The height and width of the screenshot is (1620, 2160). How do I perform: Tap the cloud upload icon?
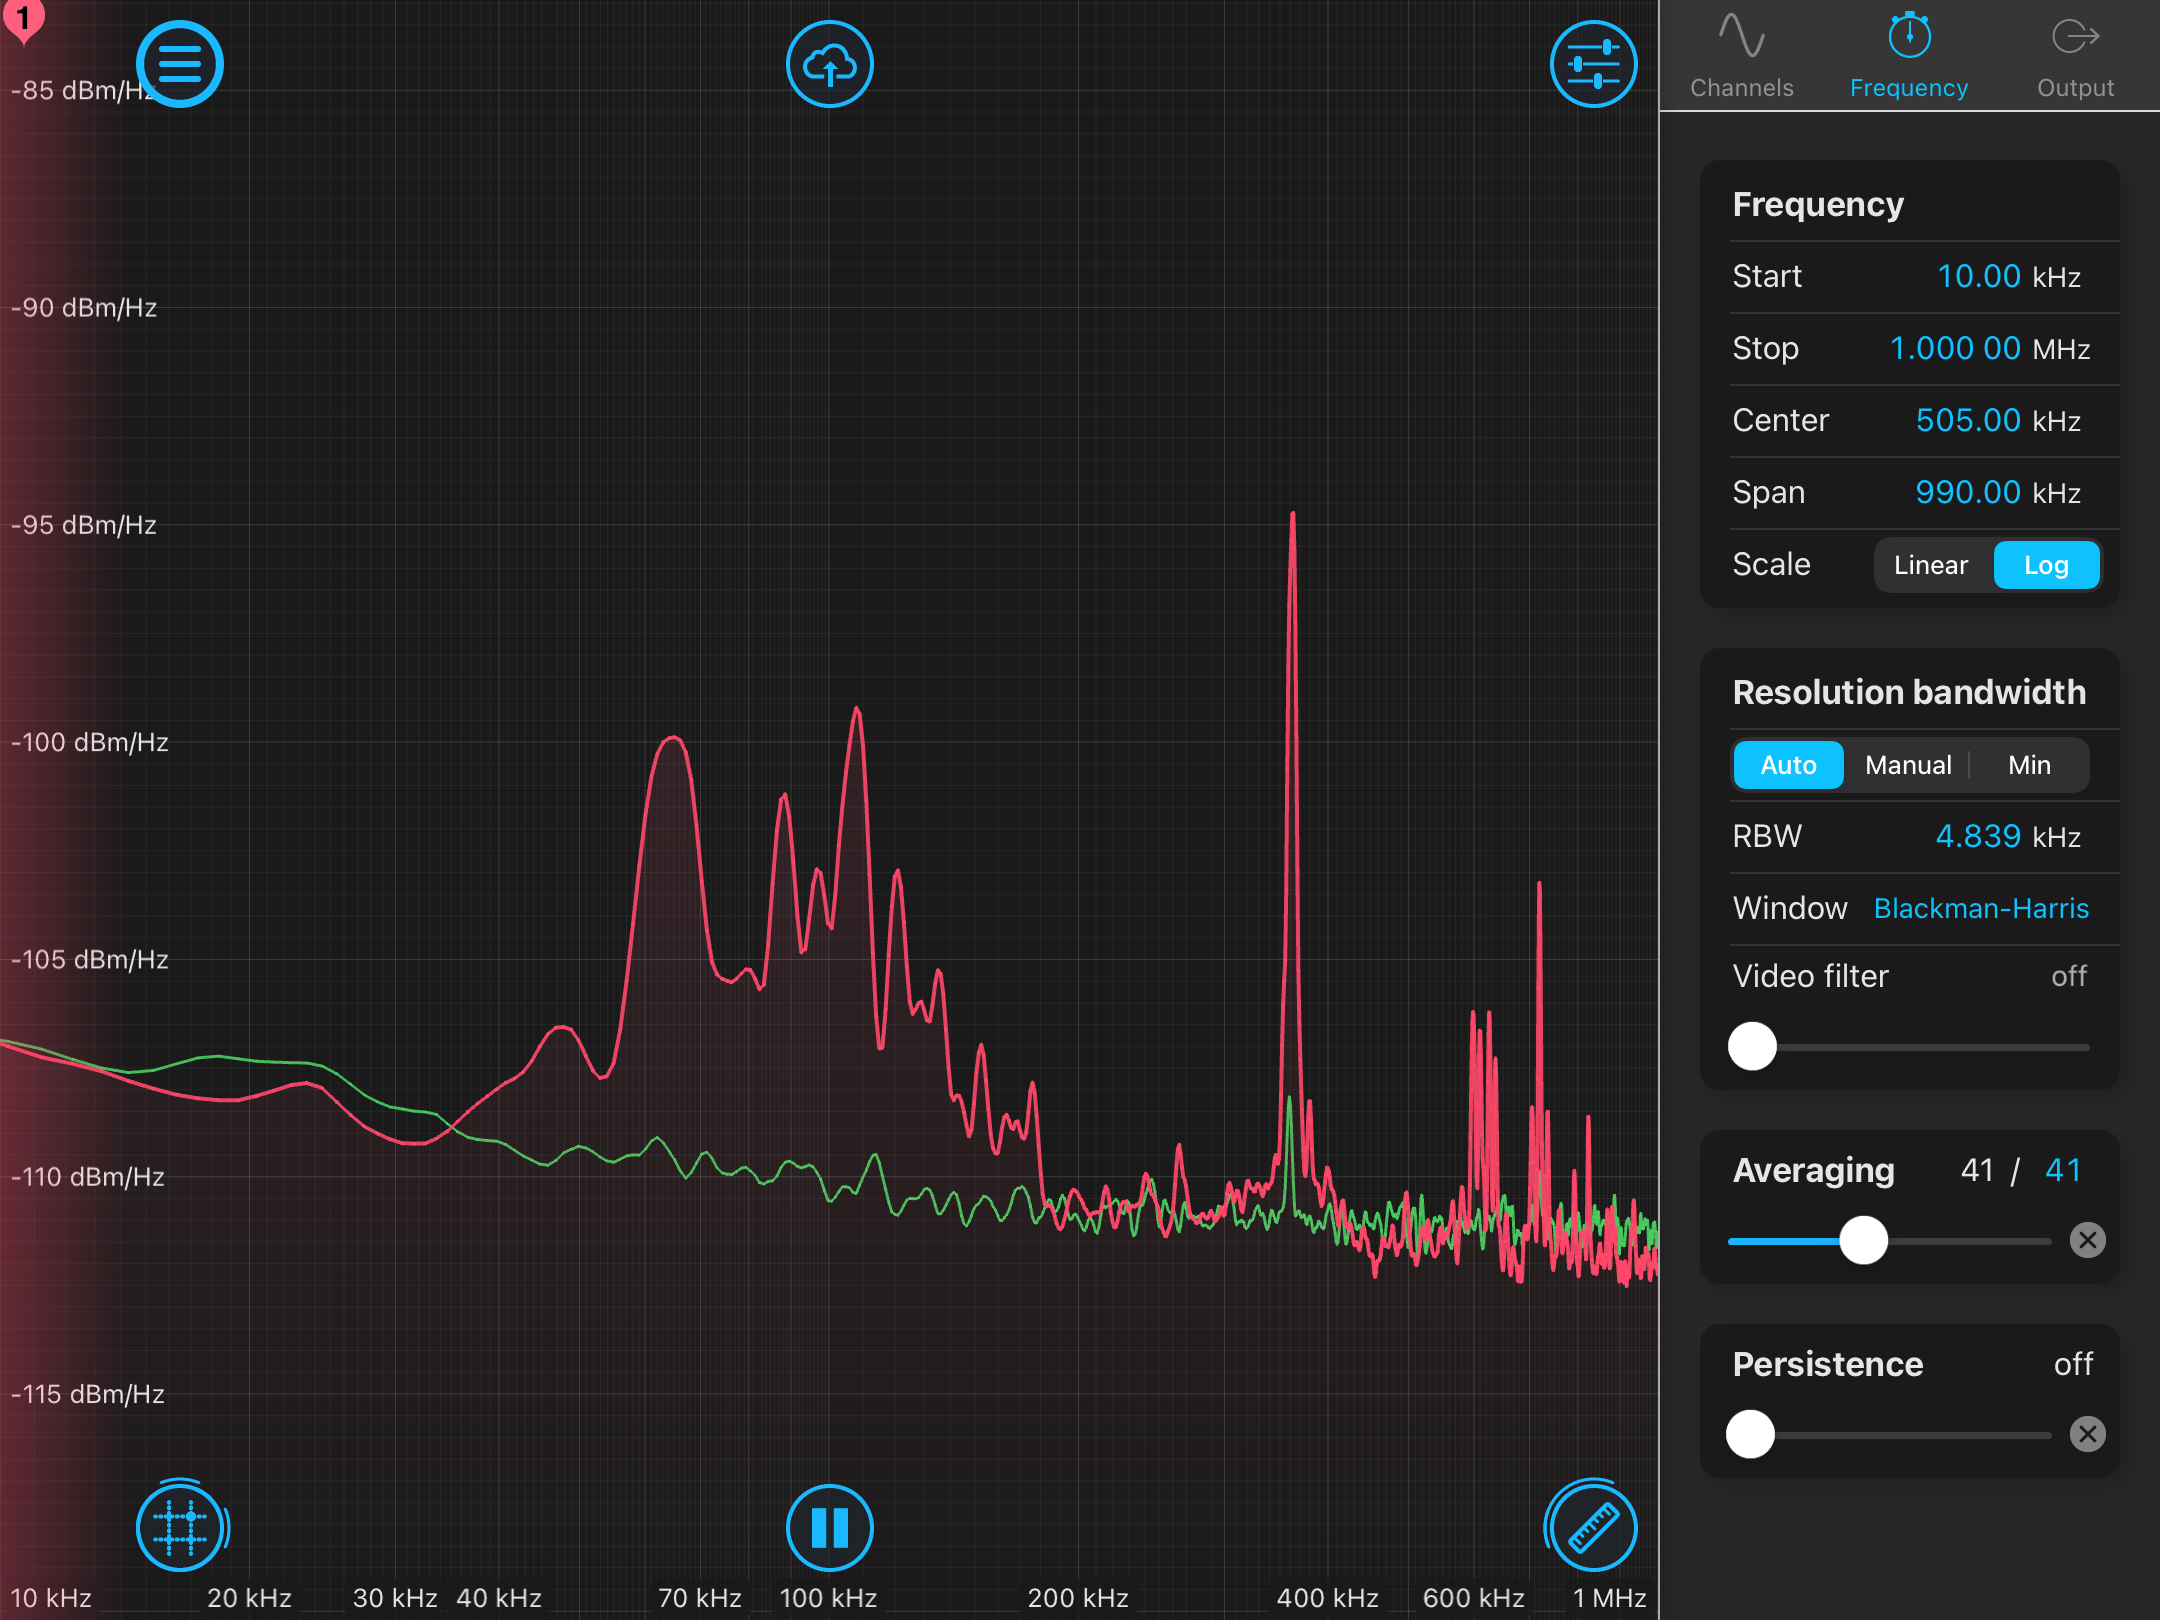pos(829,65)
